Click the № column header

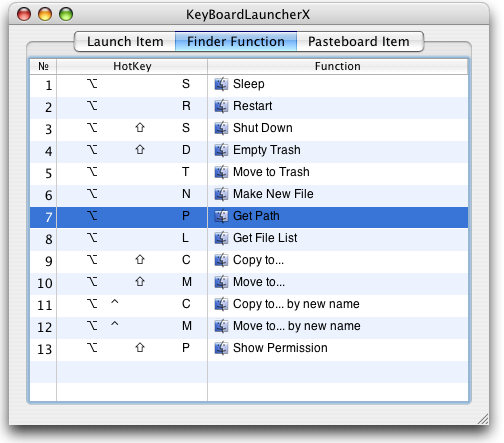click(43, 66)
